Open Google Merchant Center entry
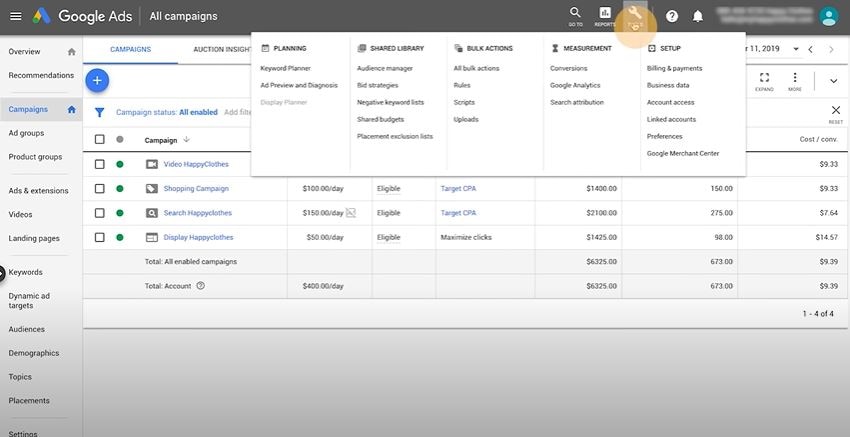850x437 pixels. (x=683, y=153)
